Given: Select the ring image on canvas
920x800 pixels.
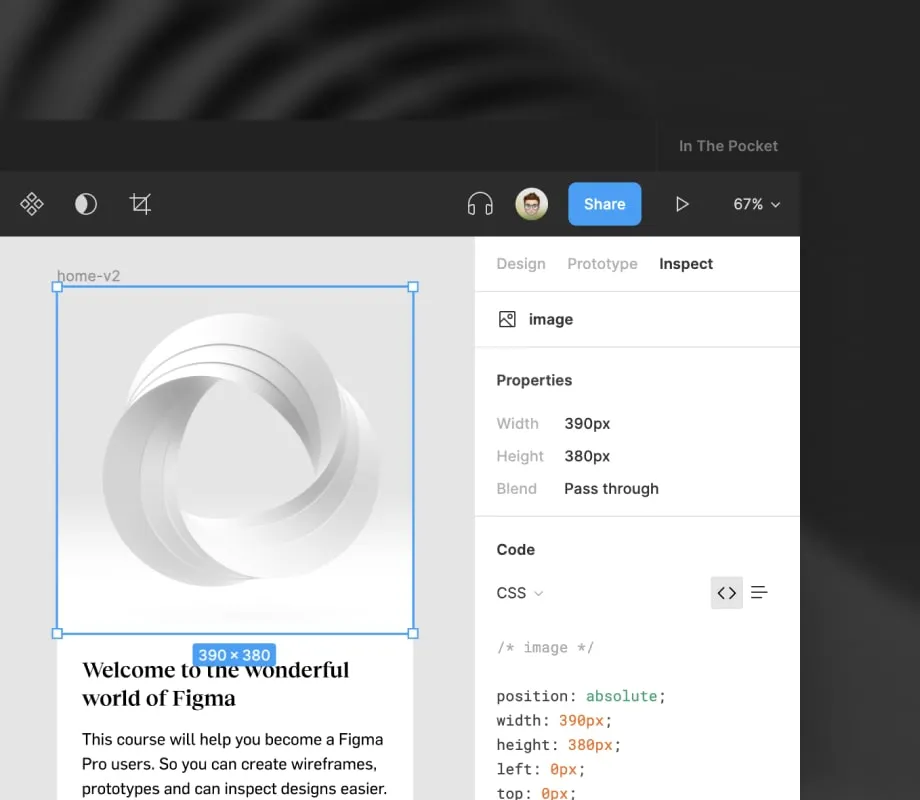Looking at the screenshot, I should click(235, 460).
